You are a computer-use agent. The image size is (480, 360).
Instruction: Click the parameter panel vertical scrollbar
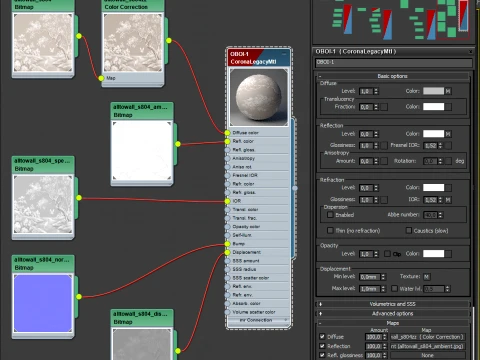pyautogui.click(x=473, y=333)
